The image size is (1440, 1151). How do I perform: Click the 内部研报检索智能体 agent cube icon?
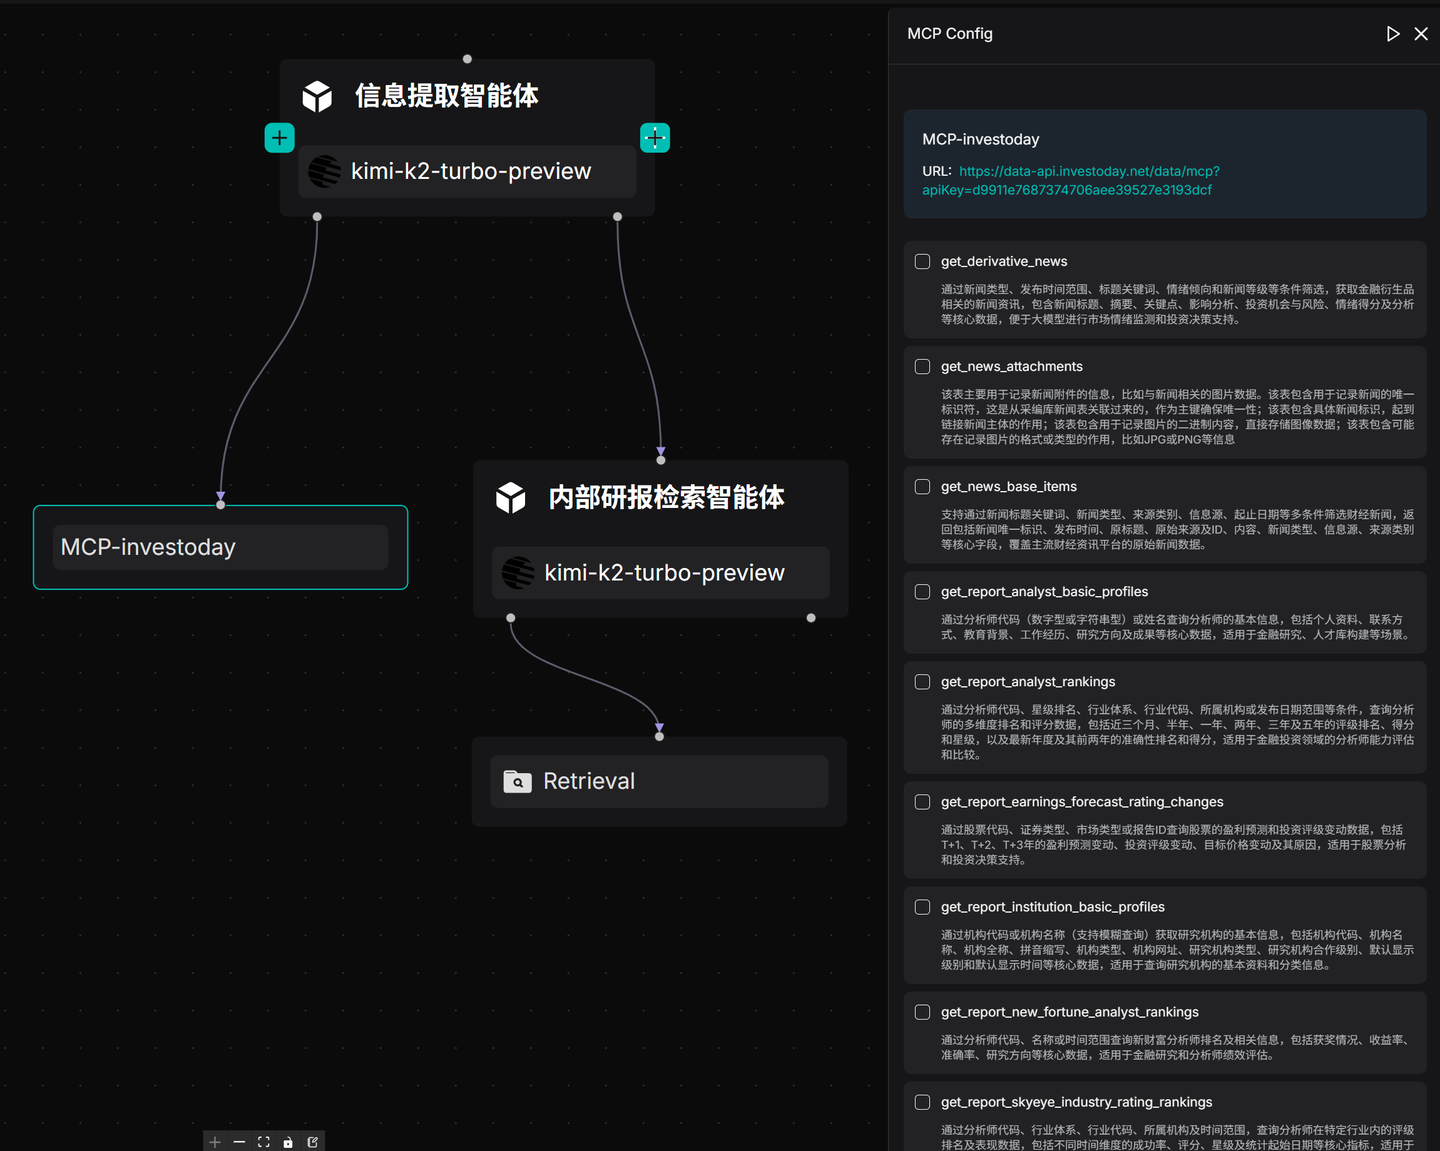pyautogui.click(x=510, y=497)
